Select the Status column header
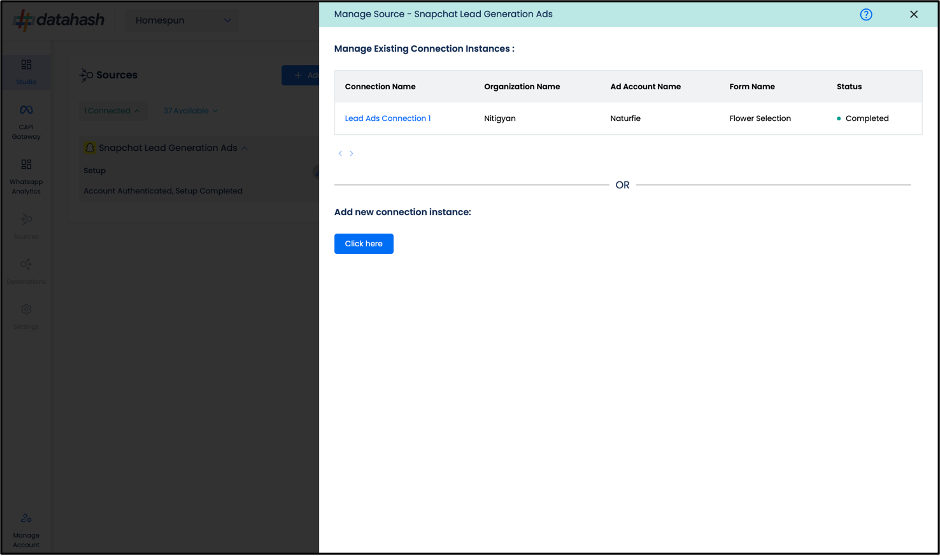 [849, 86]
